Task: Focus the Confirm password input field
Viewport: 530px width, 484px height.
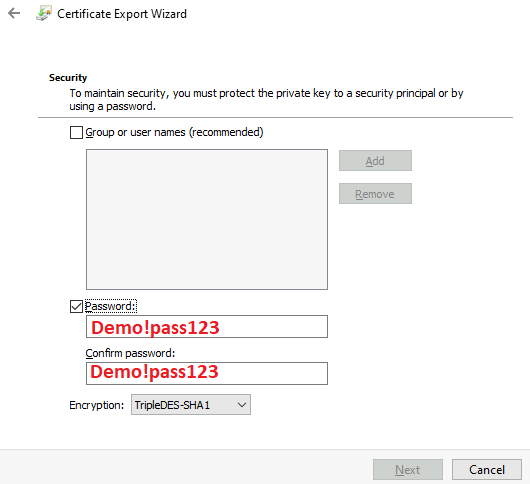Action: (207, 373)
